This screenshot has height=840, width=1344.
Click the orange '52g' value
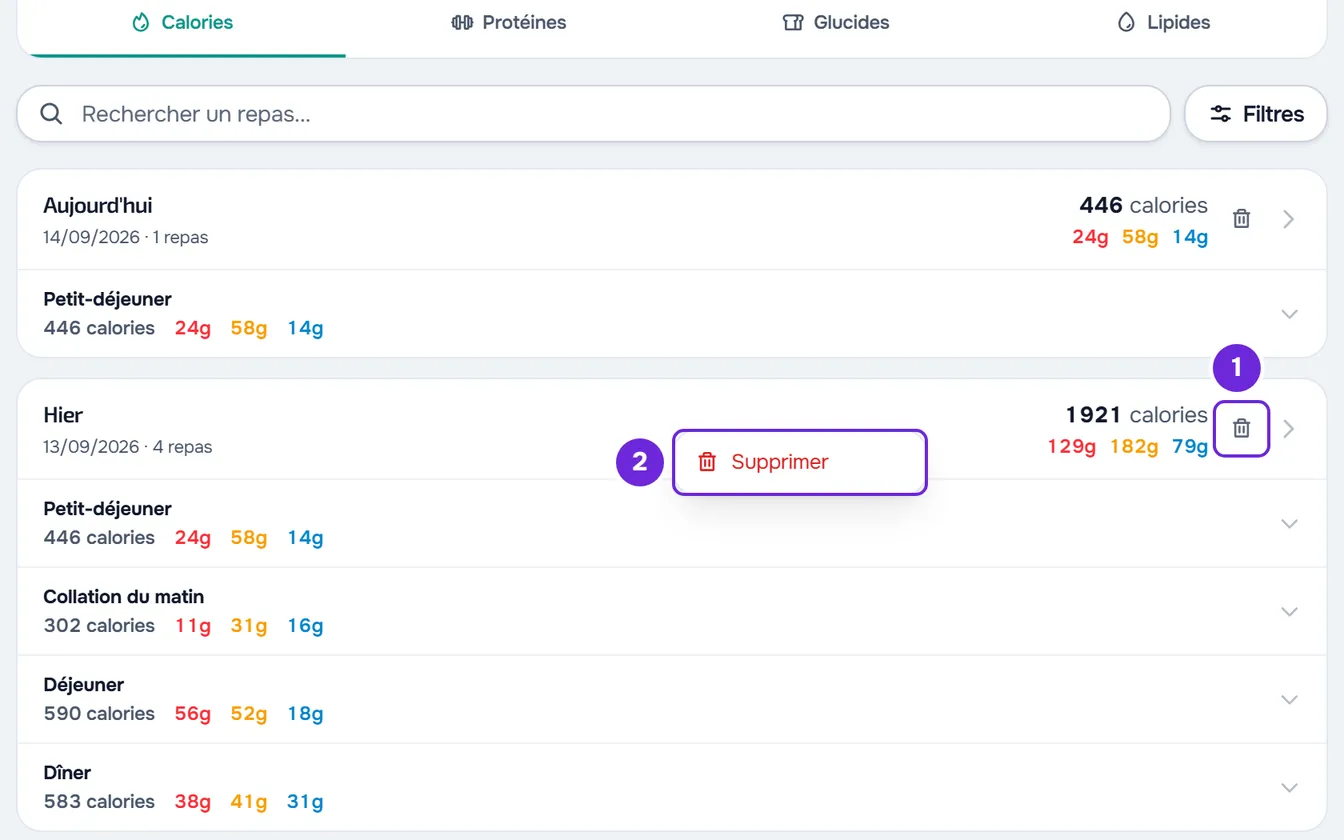click(249, 714)
